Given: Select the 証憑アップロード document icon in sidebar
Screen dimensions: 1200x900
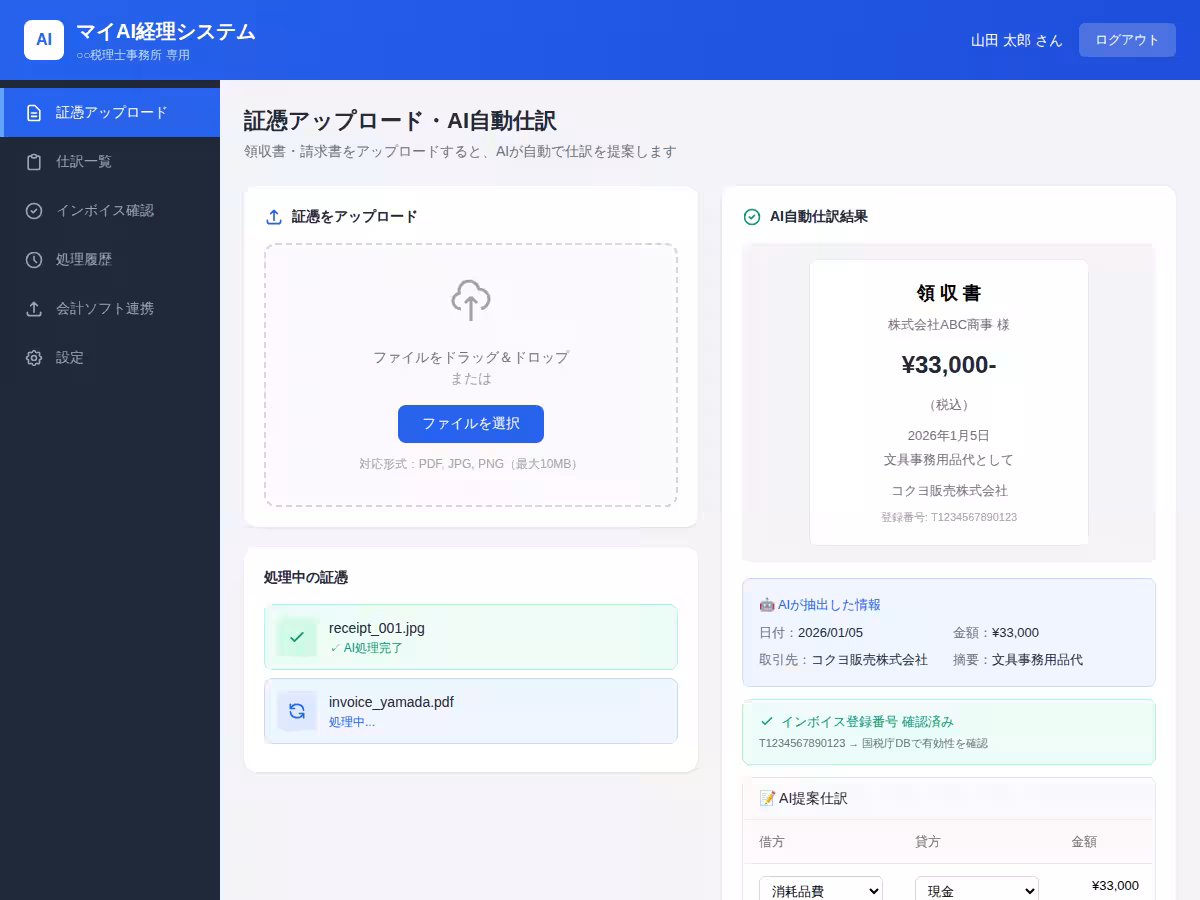Looking at the screenshot, I should pyautogui.click(x=34, y=112).
